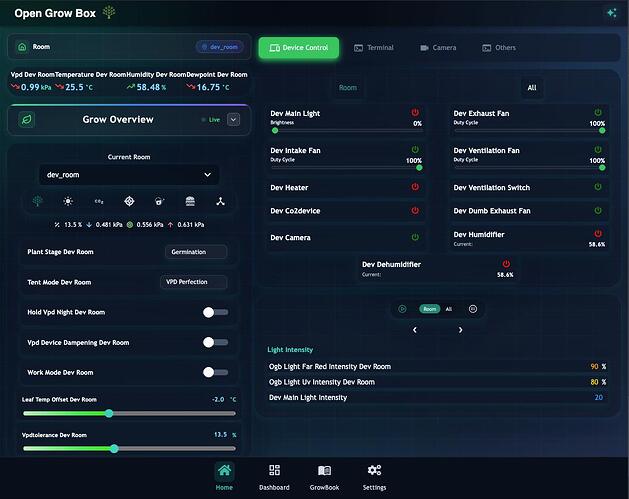Viewport: 629px width, 499px height.
Task: Select the three-node network icon in room toolbar
Action: pyautogui.click(x=220, y=201)
